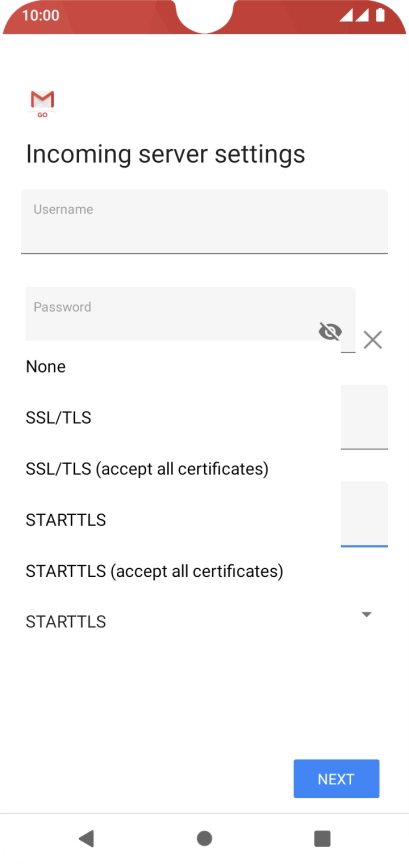Open the currently selected STARTTLS spinner
The height and width of the screenshot is (864, 409).
tap(204, 622)
